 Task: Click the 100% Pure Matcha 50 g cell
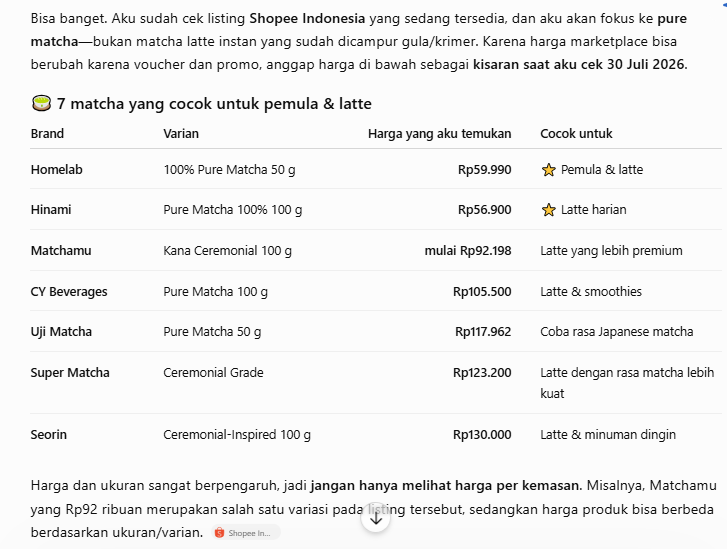point(229,170)
